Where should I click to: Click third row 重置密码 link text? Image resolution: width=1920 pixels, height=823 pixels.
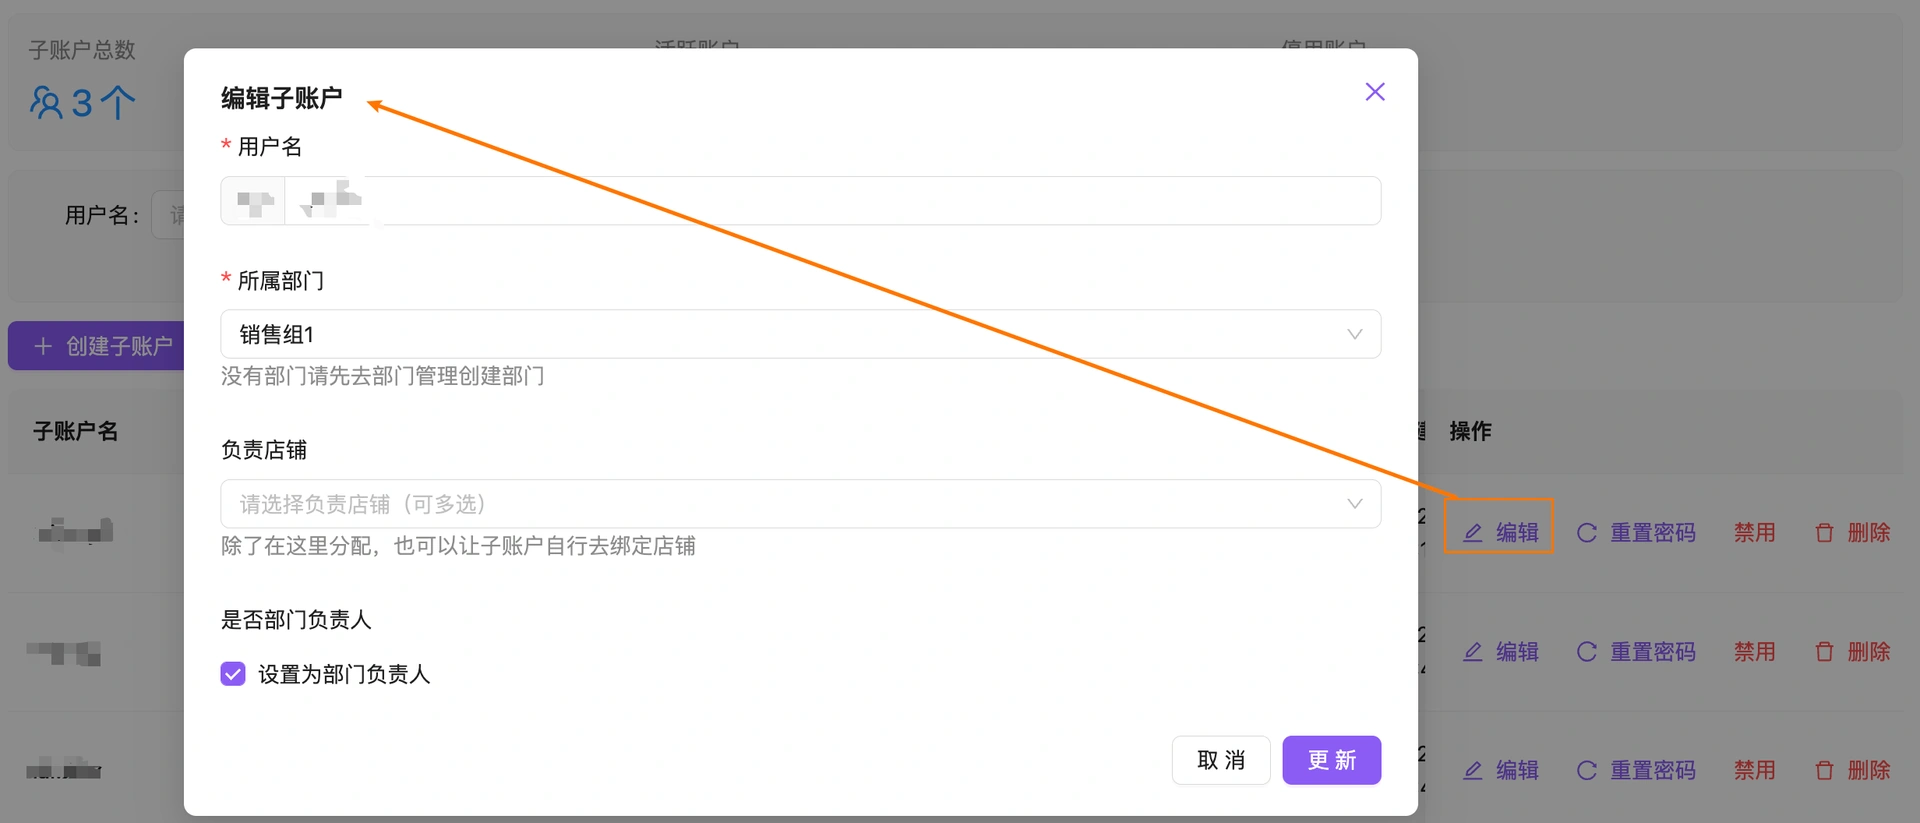pyautogui.click(x=1653, y=771)
